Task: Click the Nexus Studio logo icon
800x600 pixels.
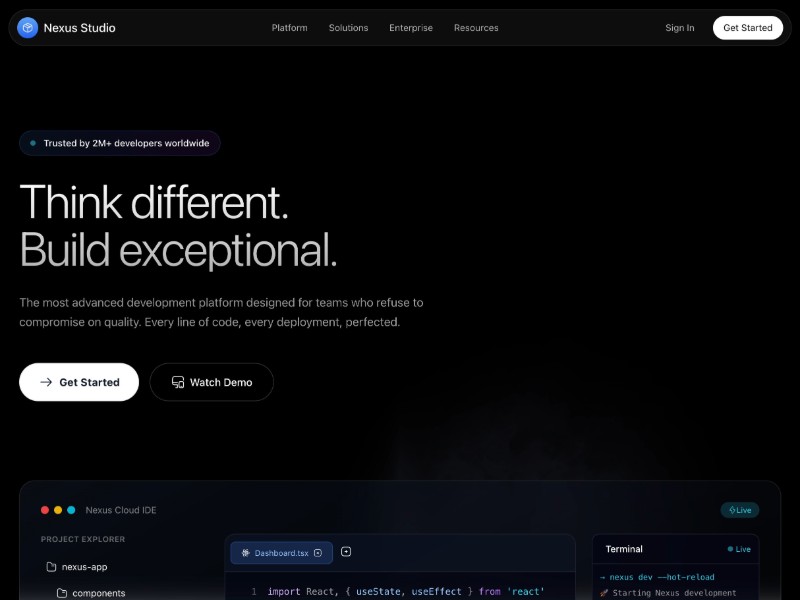Action: coord(26,28)
